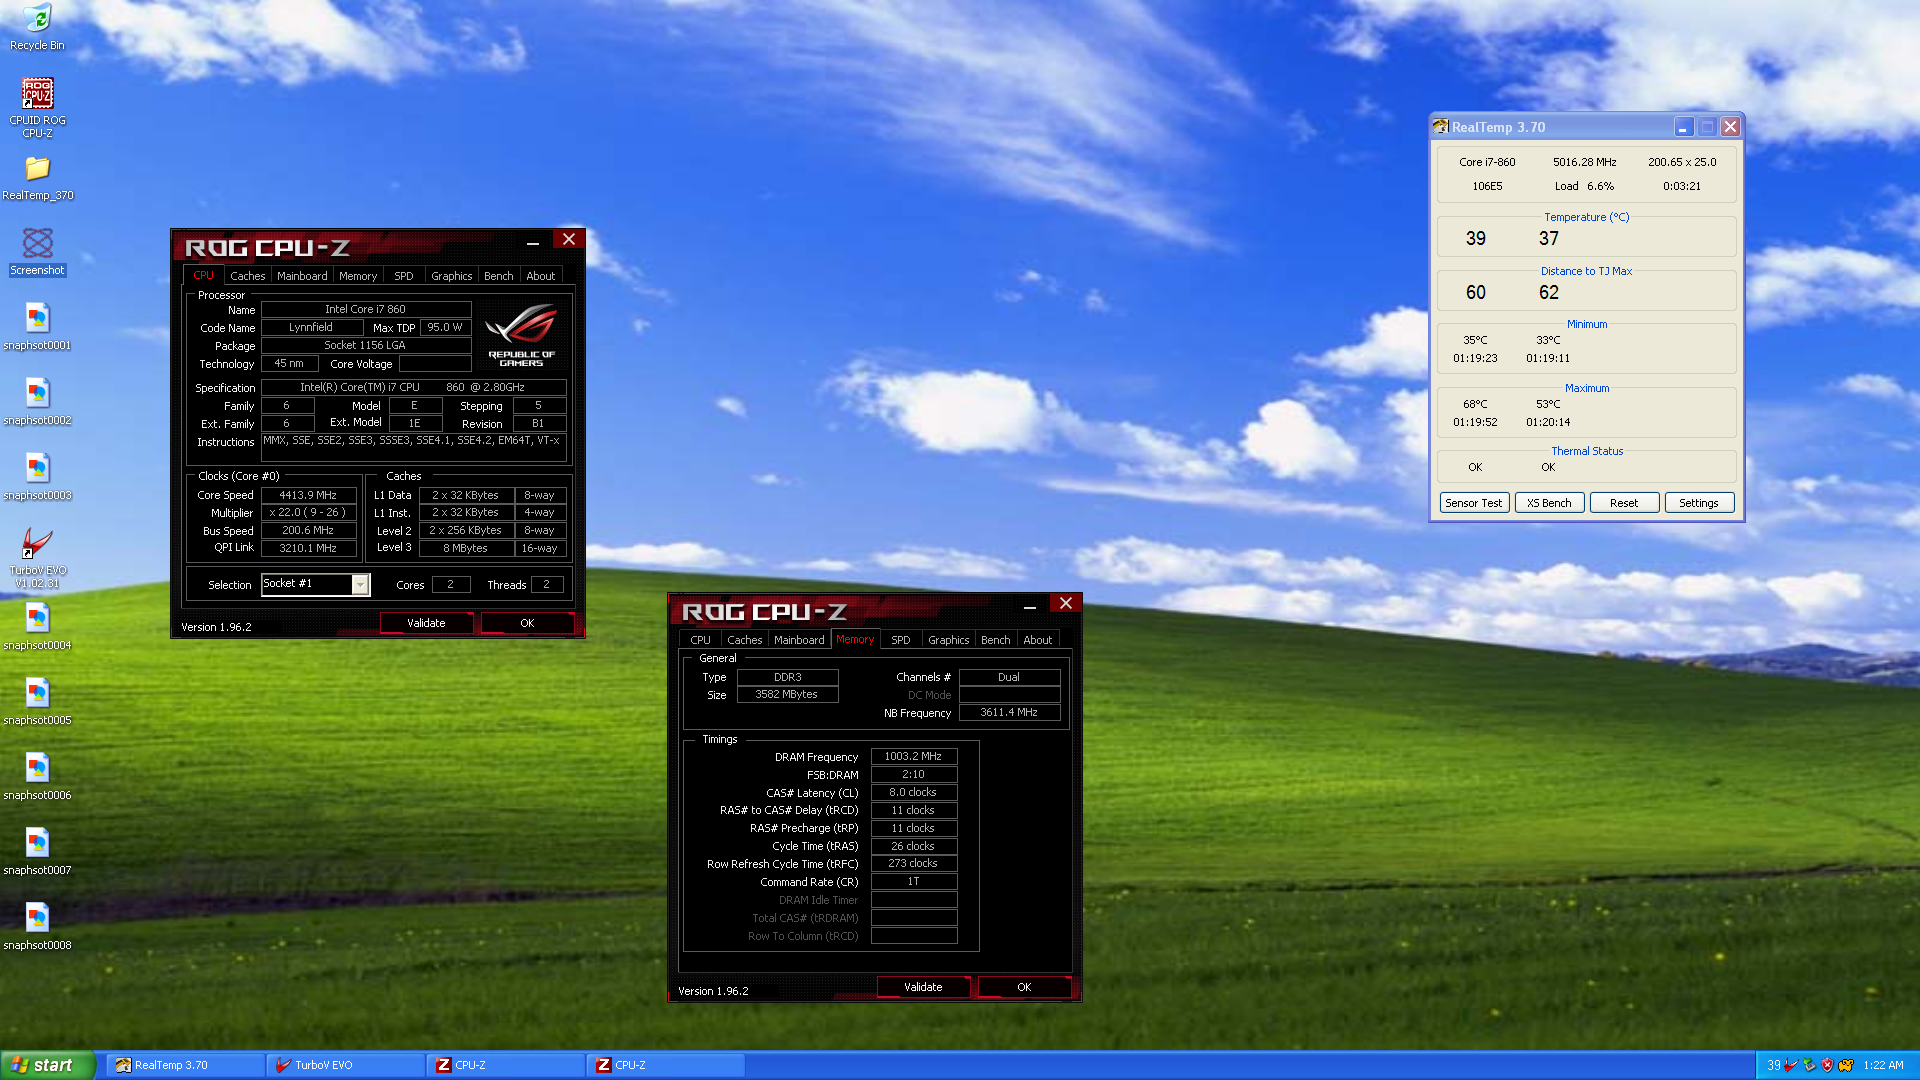Image resolution: width=1920 pixels, height=1080 pixels.
Task: Click the Intel Core i7 860 name field
Action: coord(365,310)
